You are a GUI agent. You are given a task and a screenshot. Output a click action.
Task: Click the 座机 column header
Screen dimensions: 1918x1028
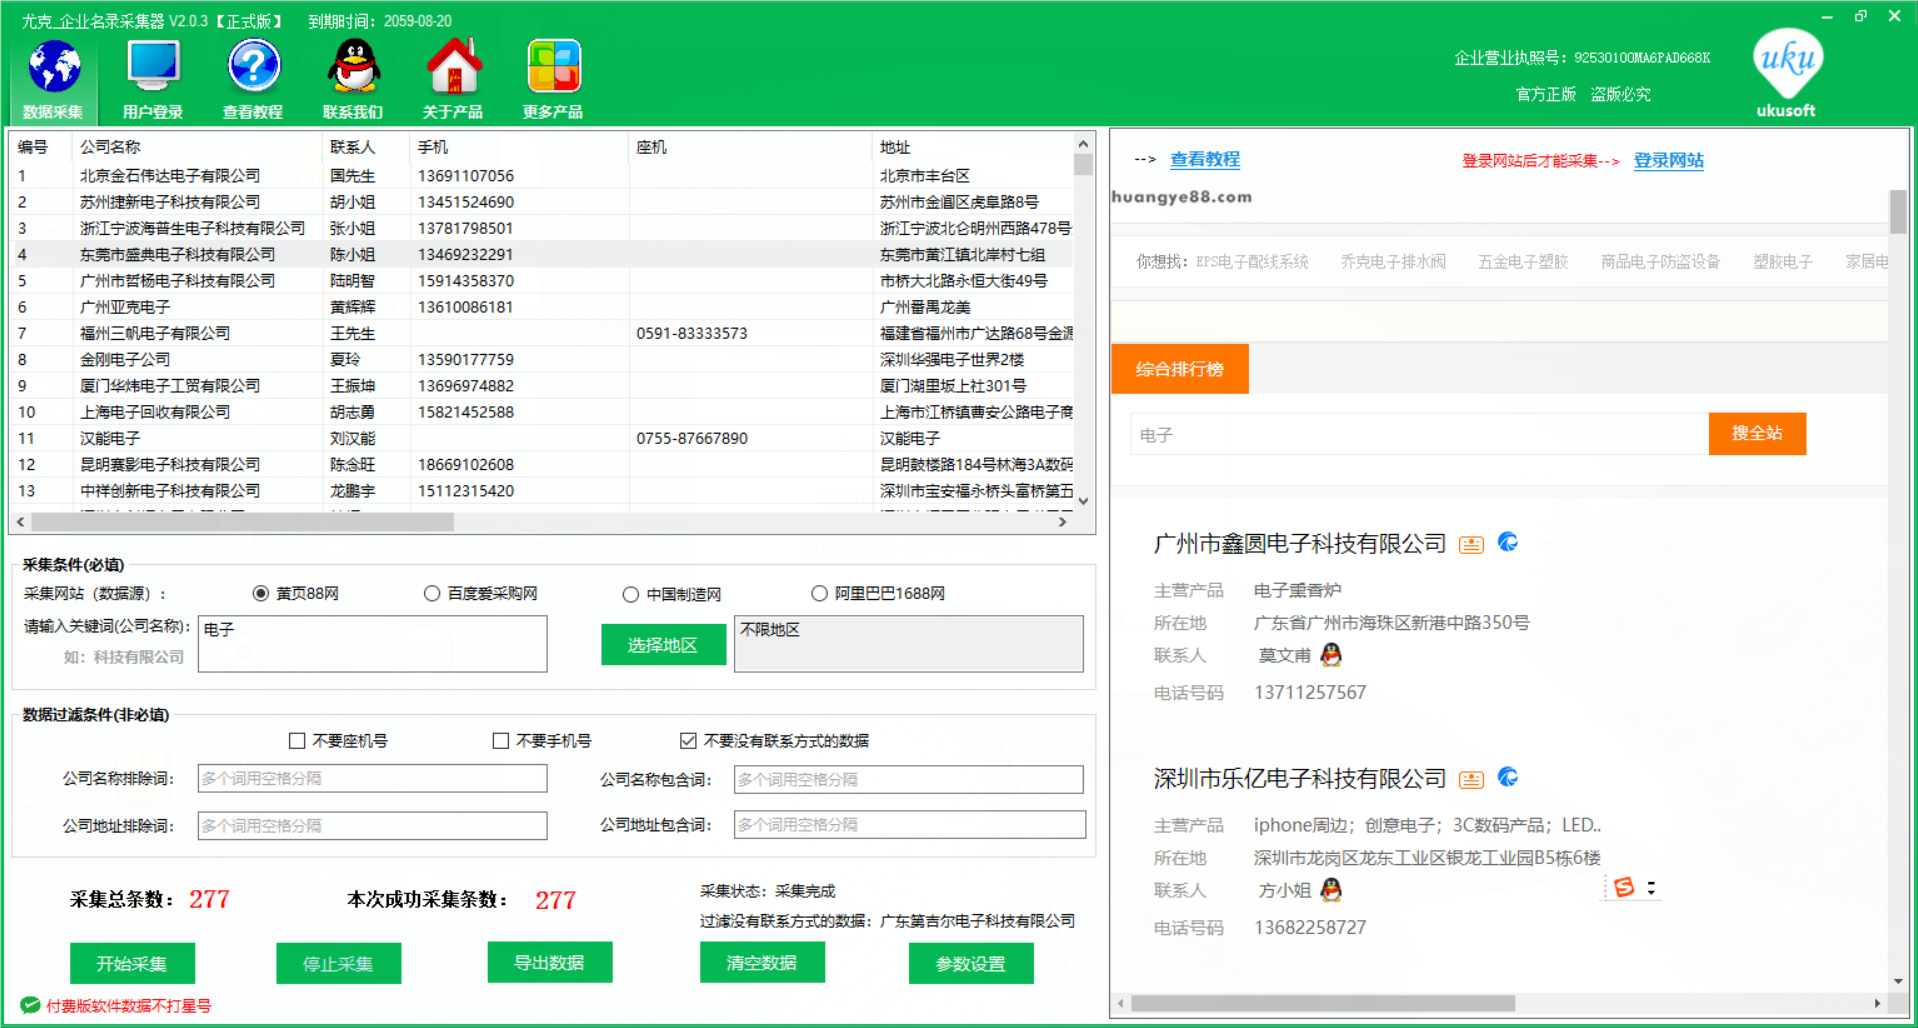coord(751,147)
